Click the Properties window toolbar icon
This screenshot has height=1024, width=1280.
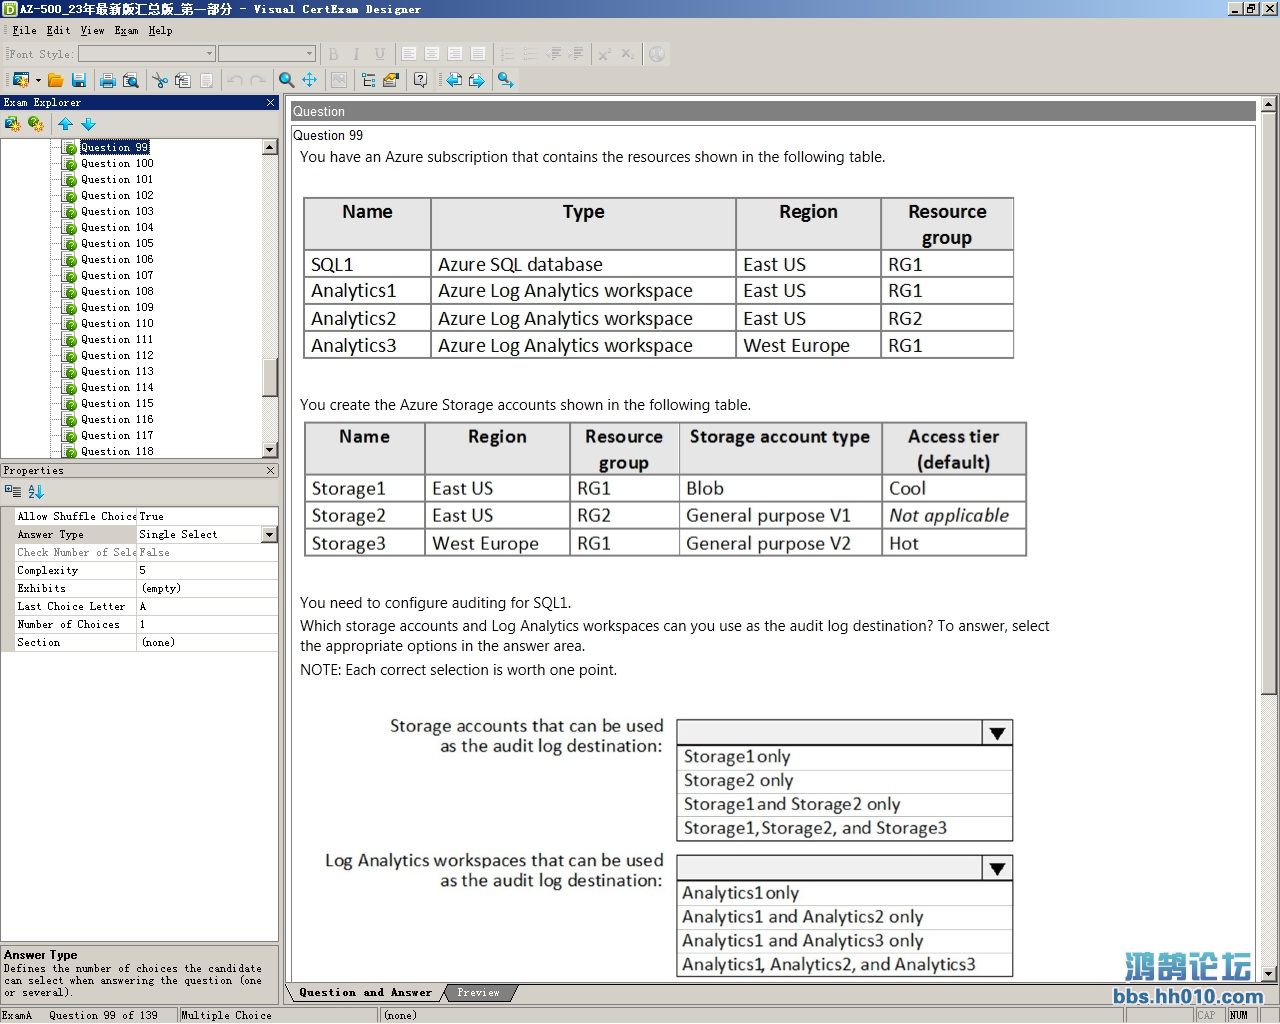click(x=391, y=80)
